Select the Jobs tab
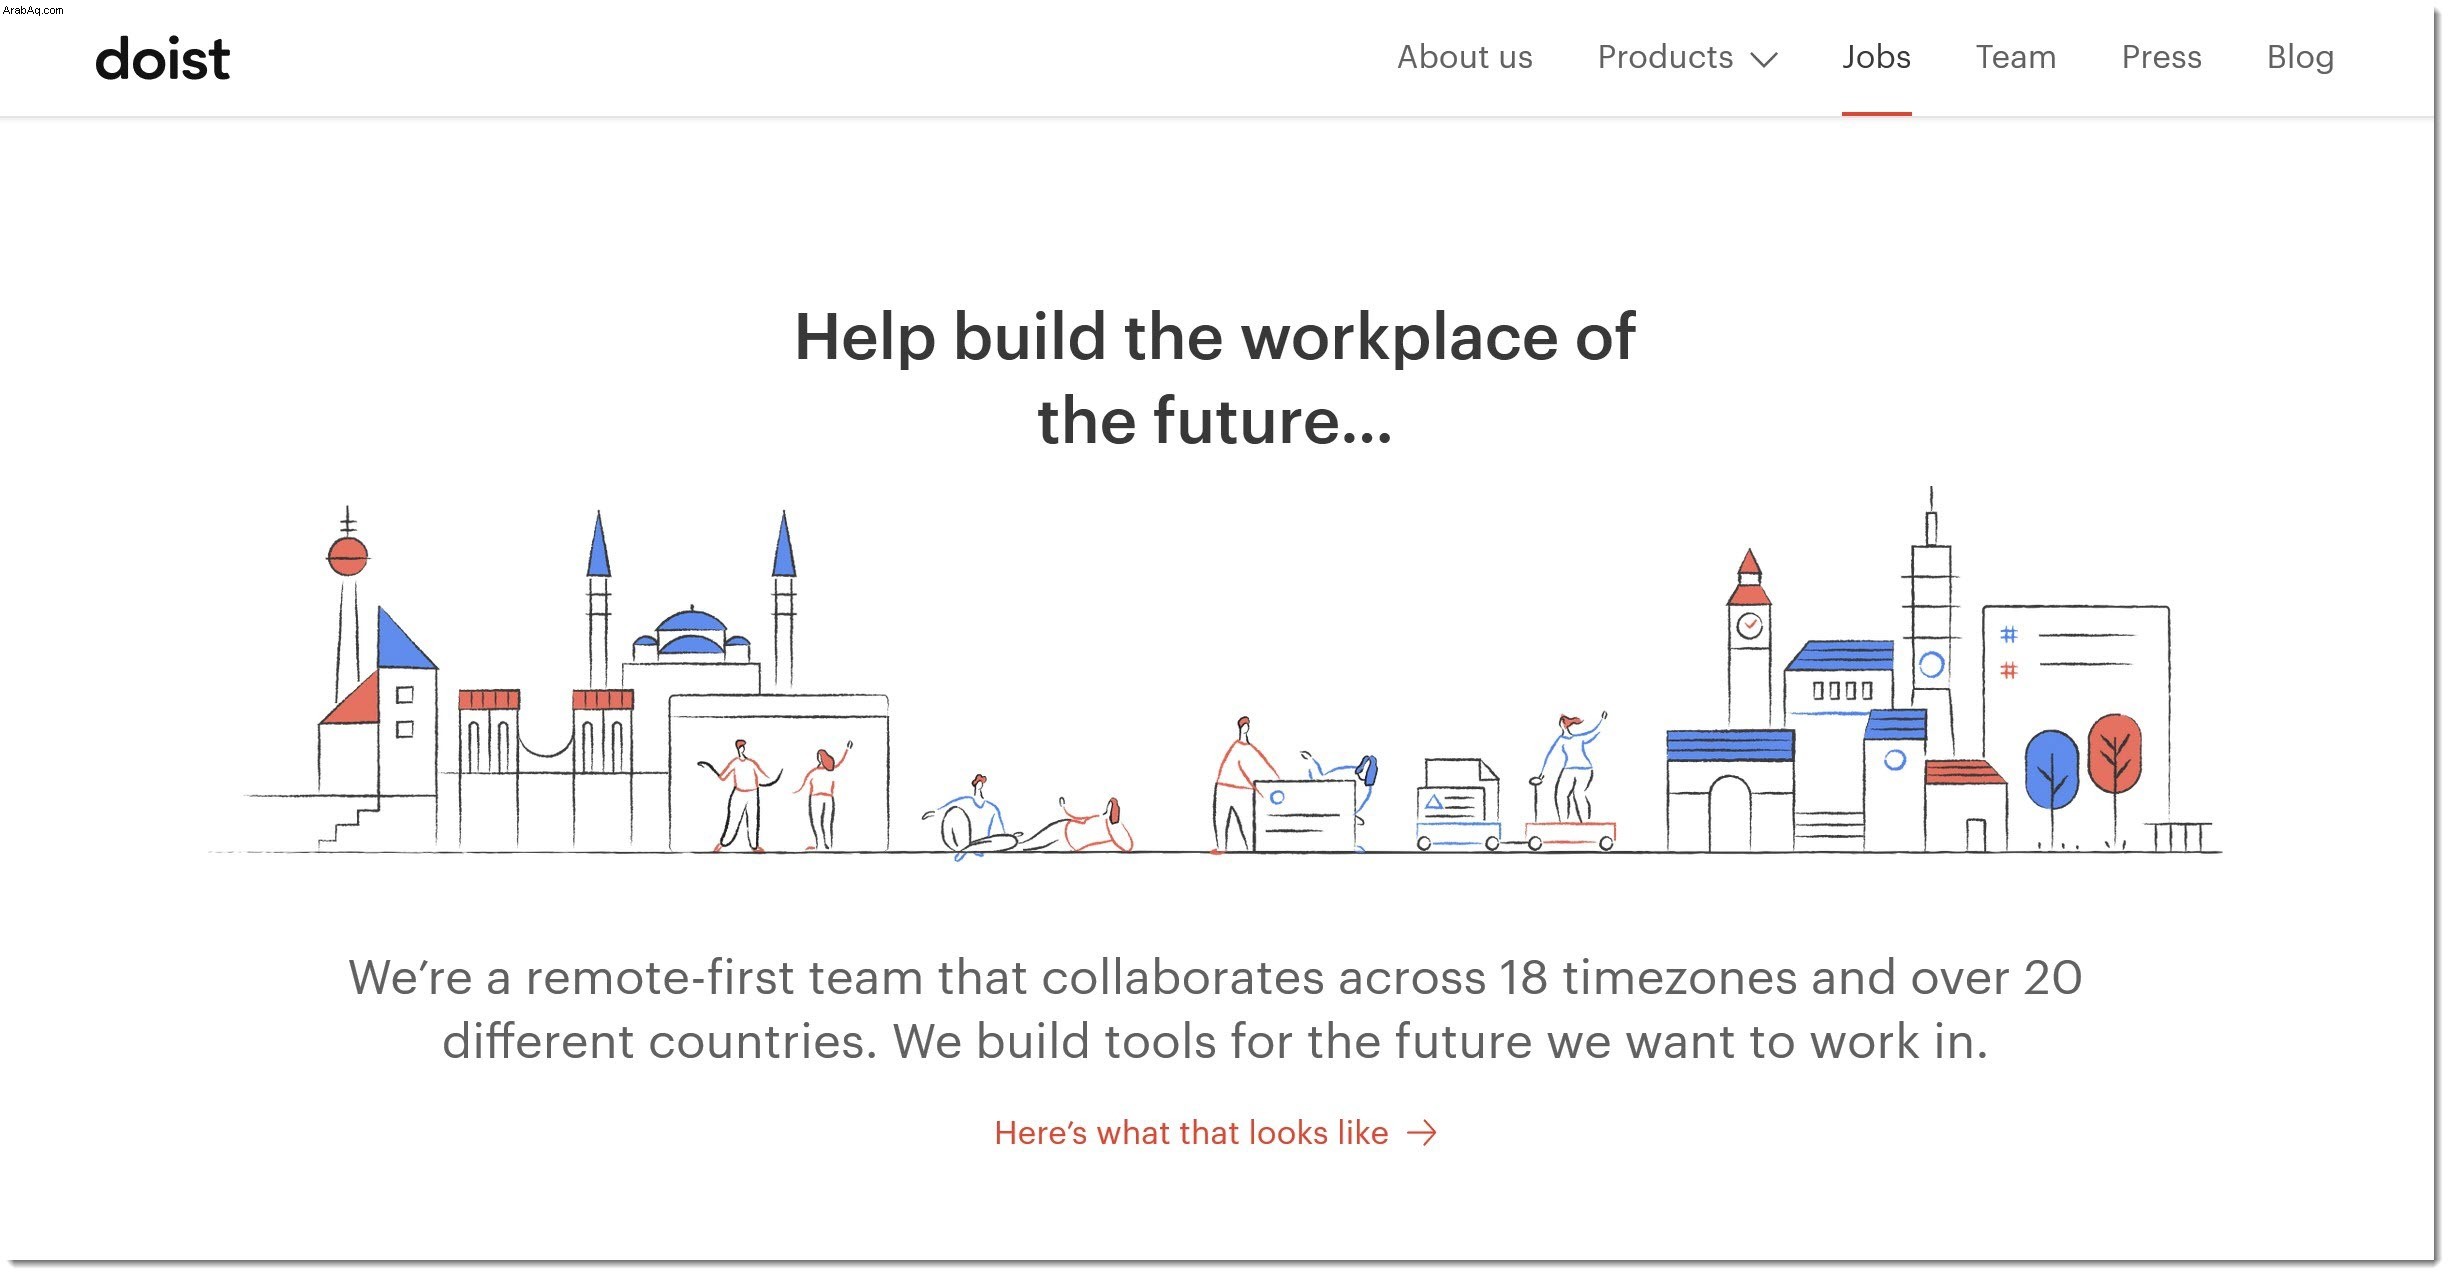2449x1275 pixels. (1876, 57)
